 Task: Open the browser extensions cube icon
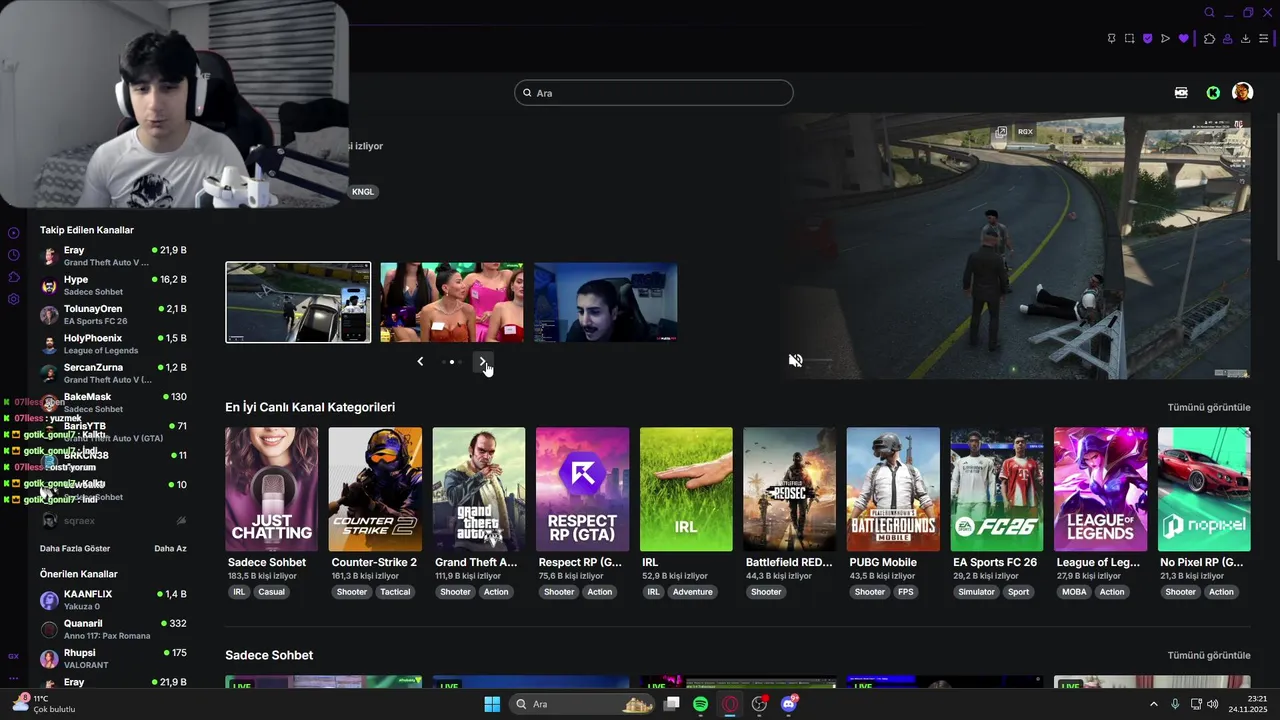coord(1209,39)
